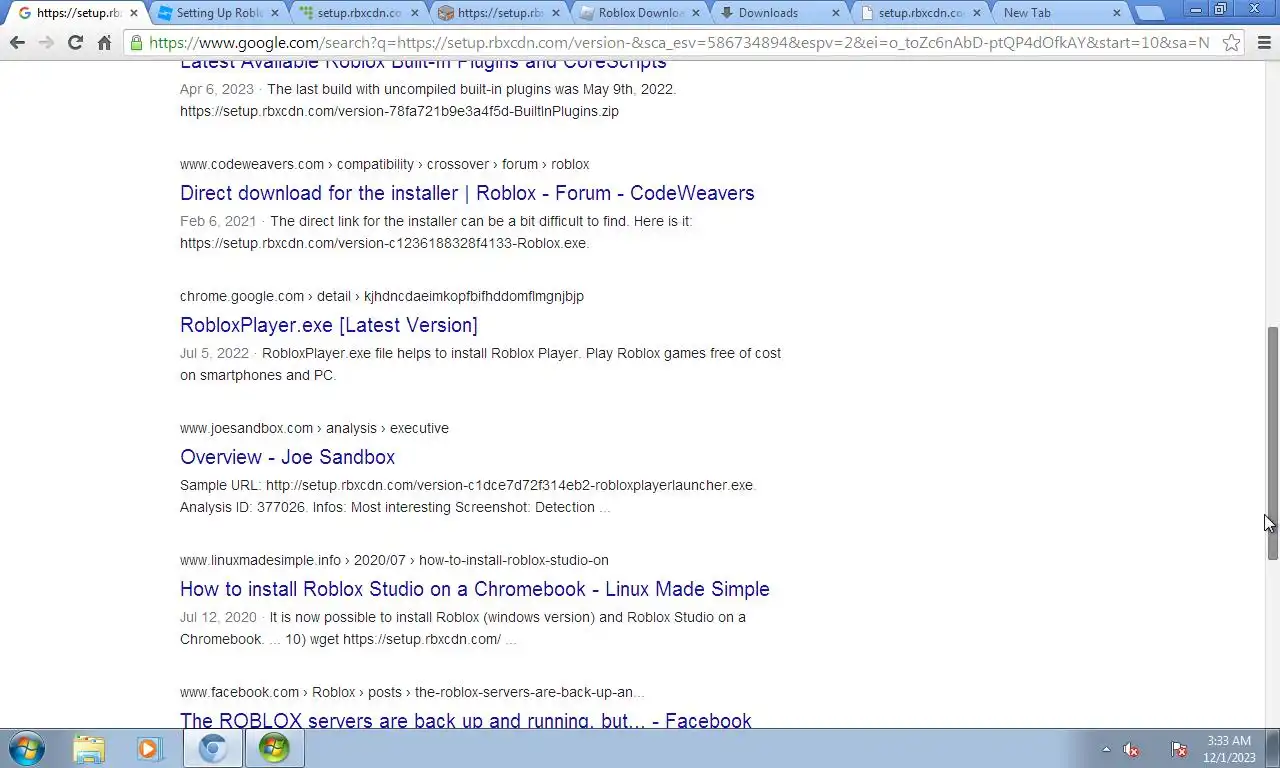The width and height of the screenshot is (1280, 768).
Task: Click the BuiltInPlugins.zip URL text
Action: [399, 111]
